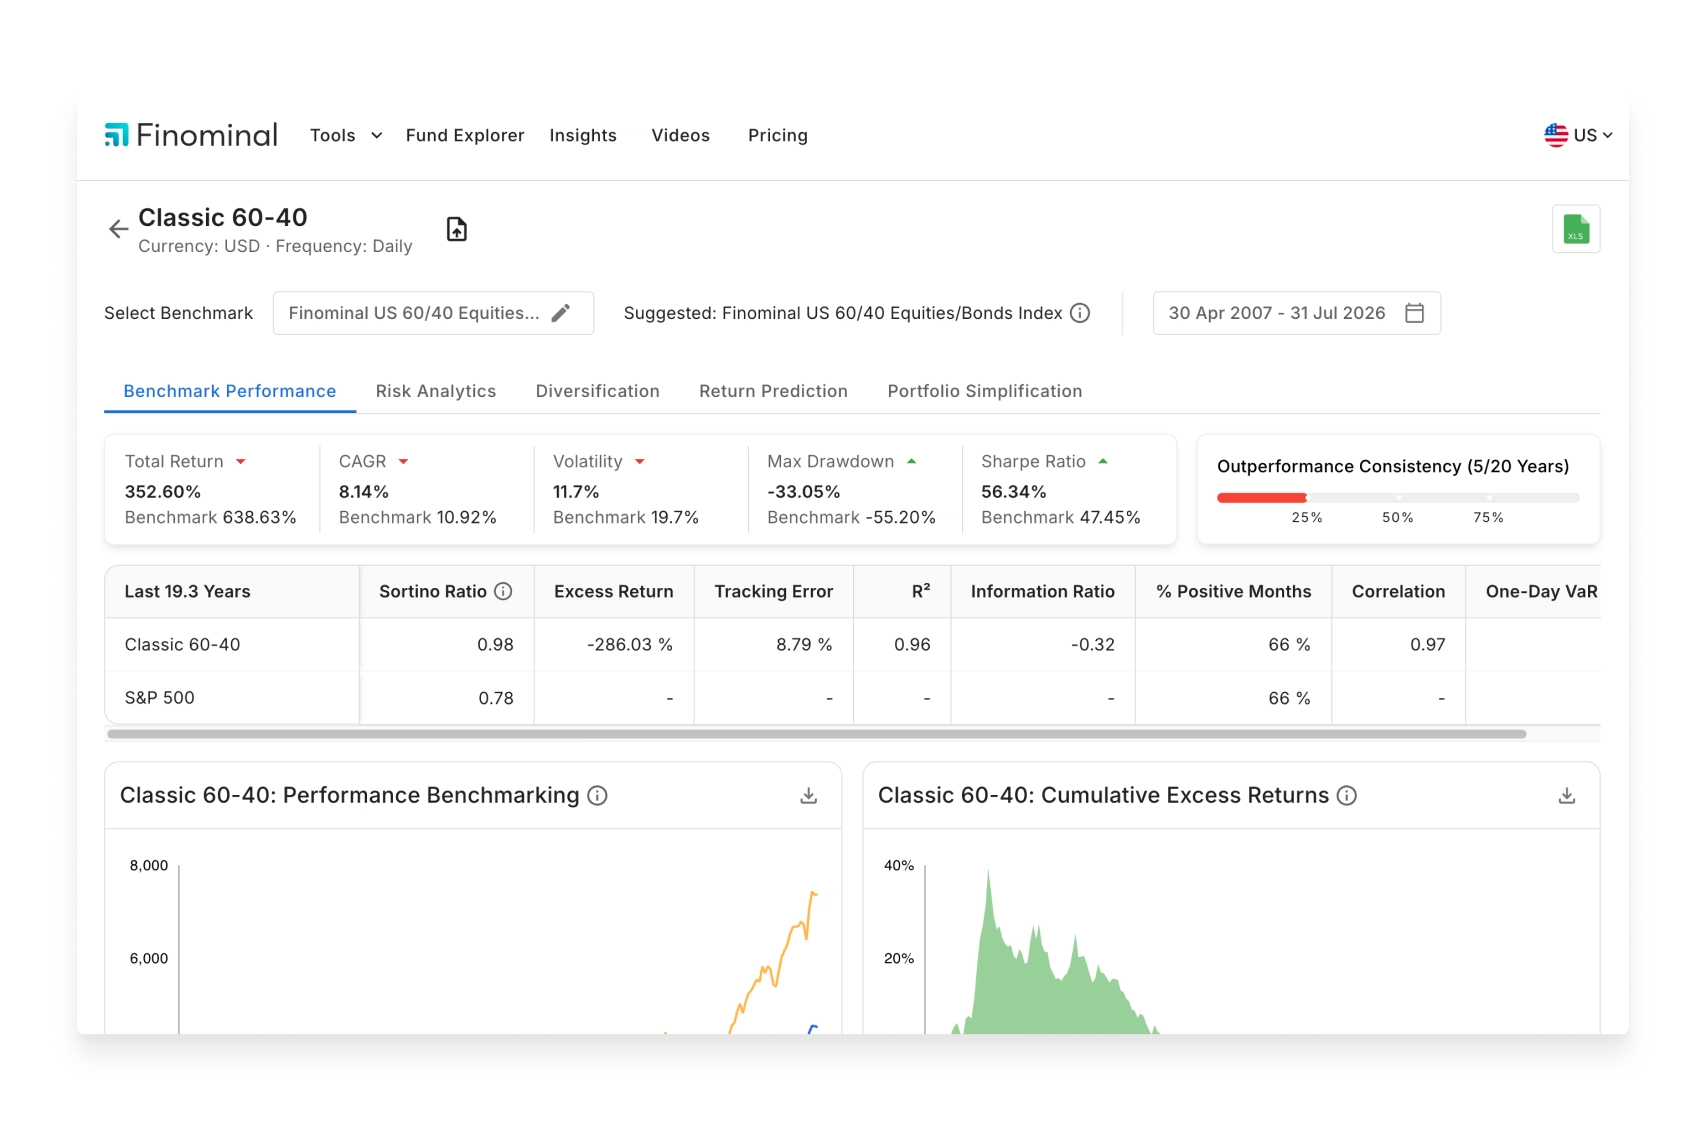Click the Classic 60-40 Sortino value 0.98
This screenshot has height=1125, width=1706.
click(x=496, y=645)
